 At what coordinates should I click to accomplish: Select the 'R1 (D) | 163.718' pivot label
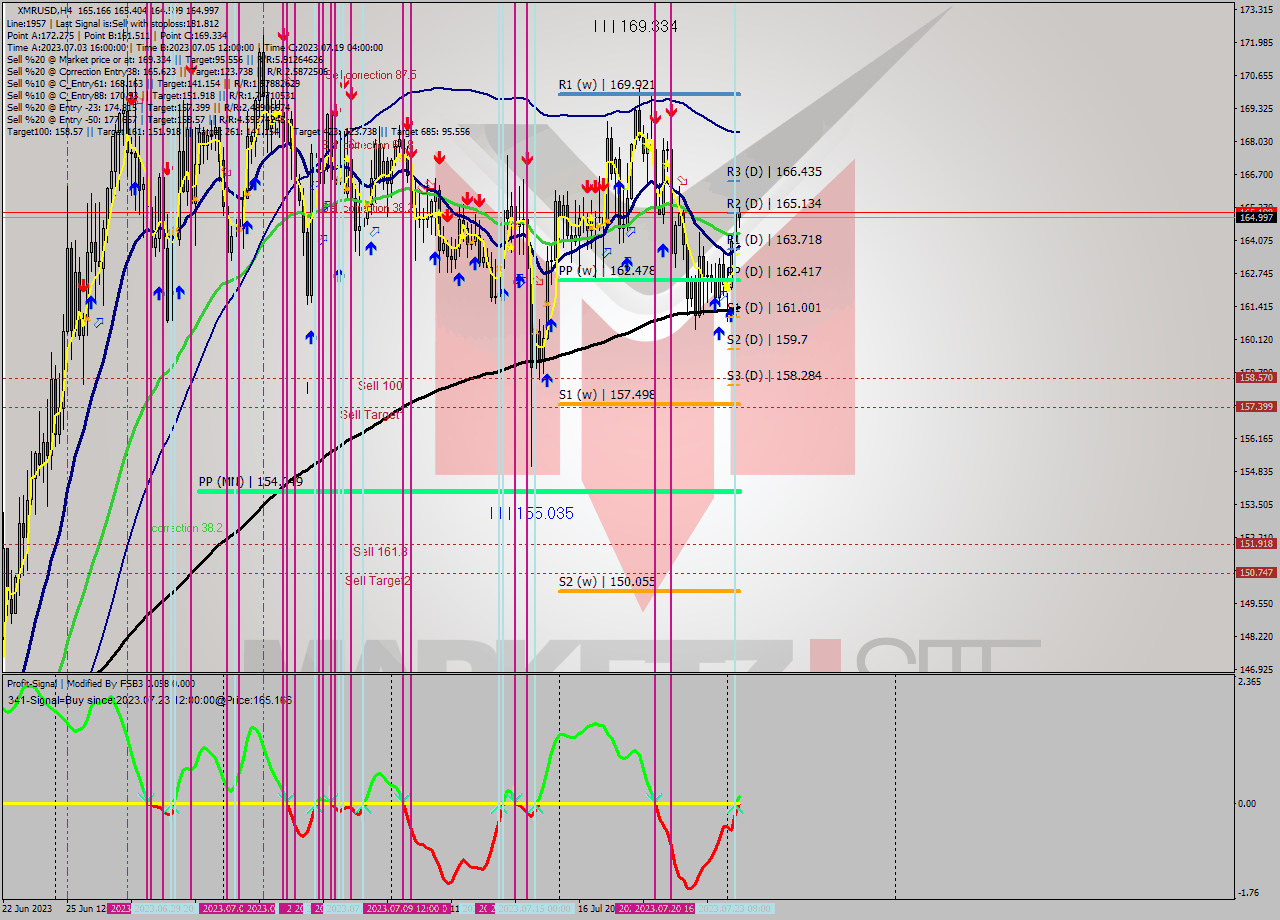(774, 240)
